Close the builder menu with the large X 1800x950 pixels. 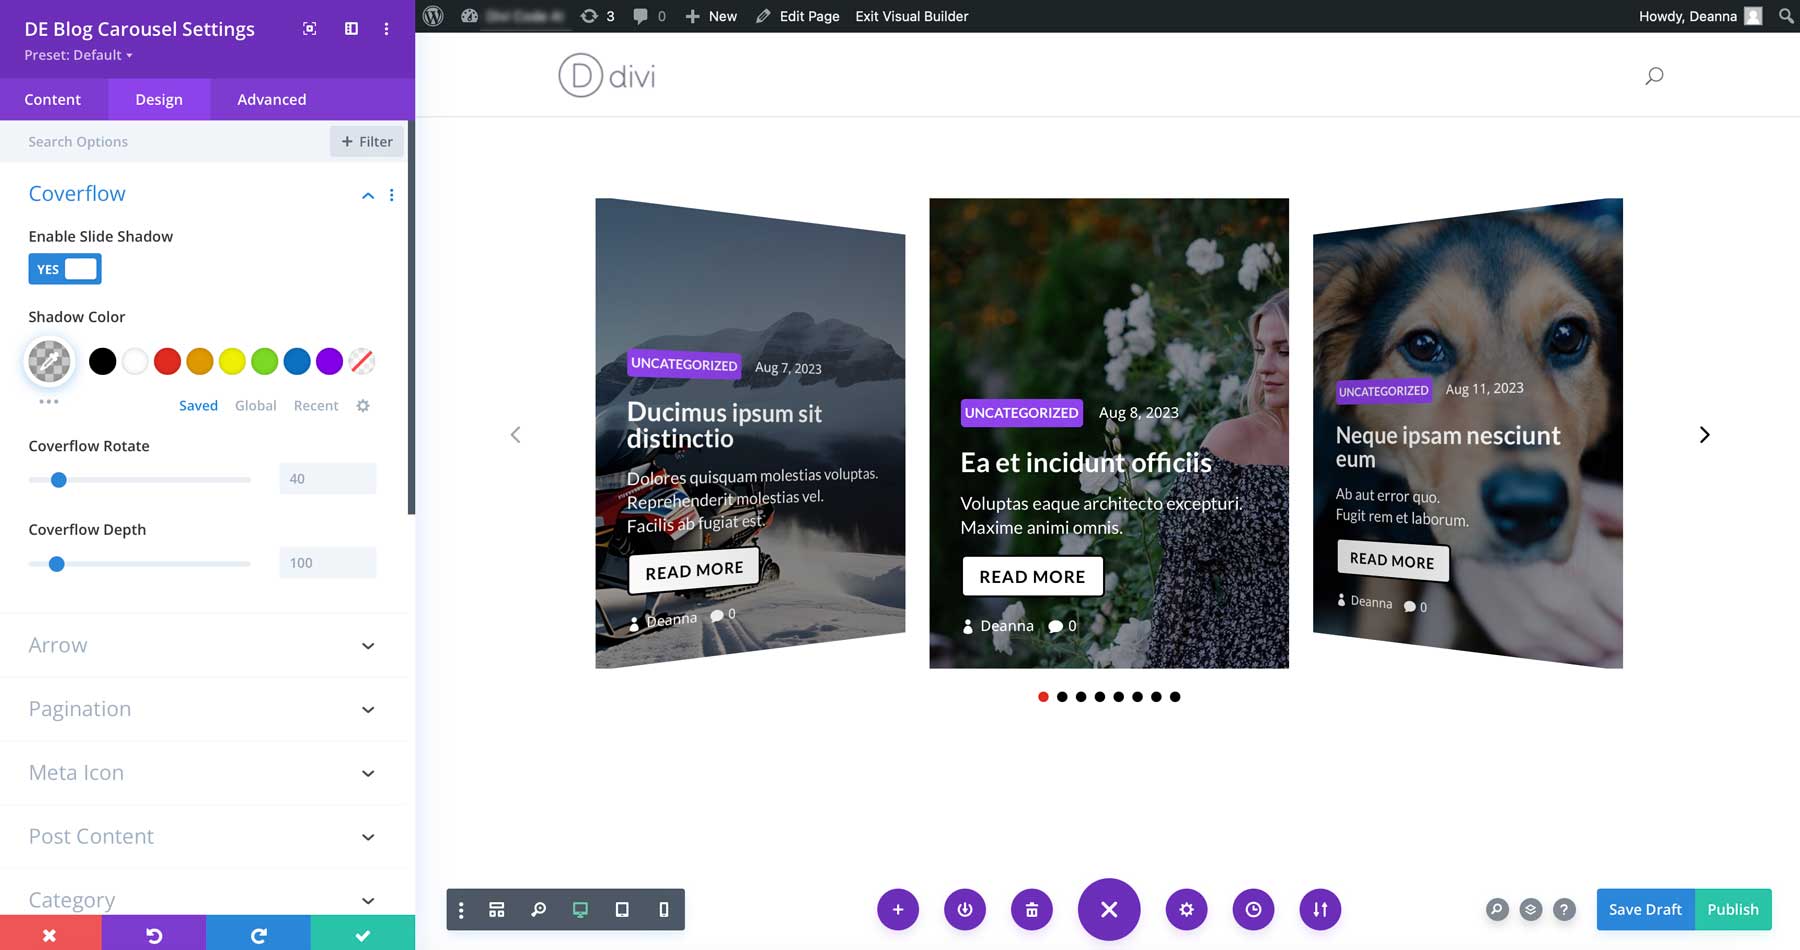coord(1109,910)
